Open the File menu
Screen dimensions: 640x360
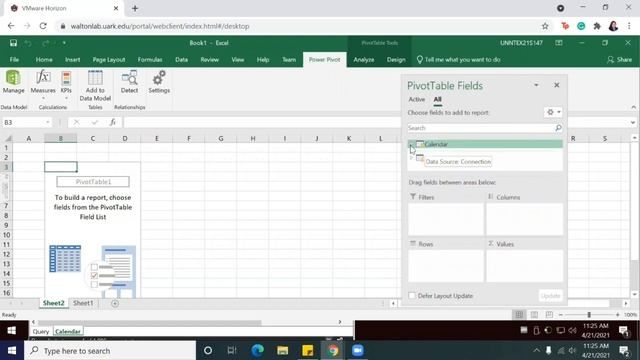click(14, 60)
